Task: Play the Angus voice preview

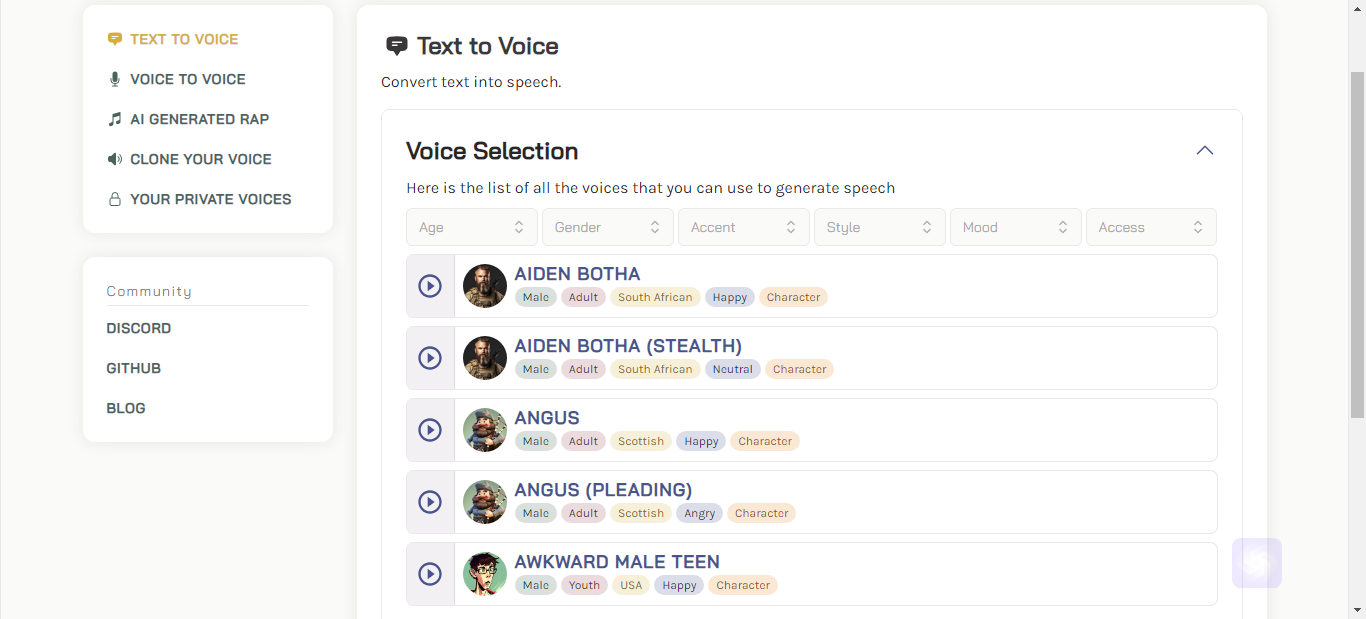Action: [430, 430]
